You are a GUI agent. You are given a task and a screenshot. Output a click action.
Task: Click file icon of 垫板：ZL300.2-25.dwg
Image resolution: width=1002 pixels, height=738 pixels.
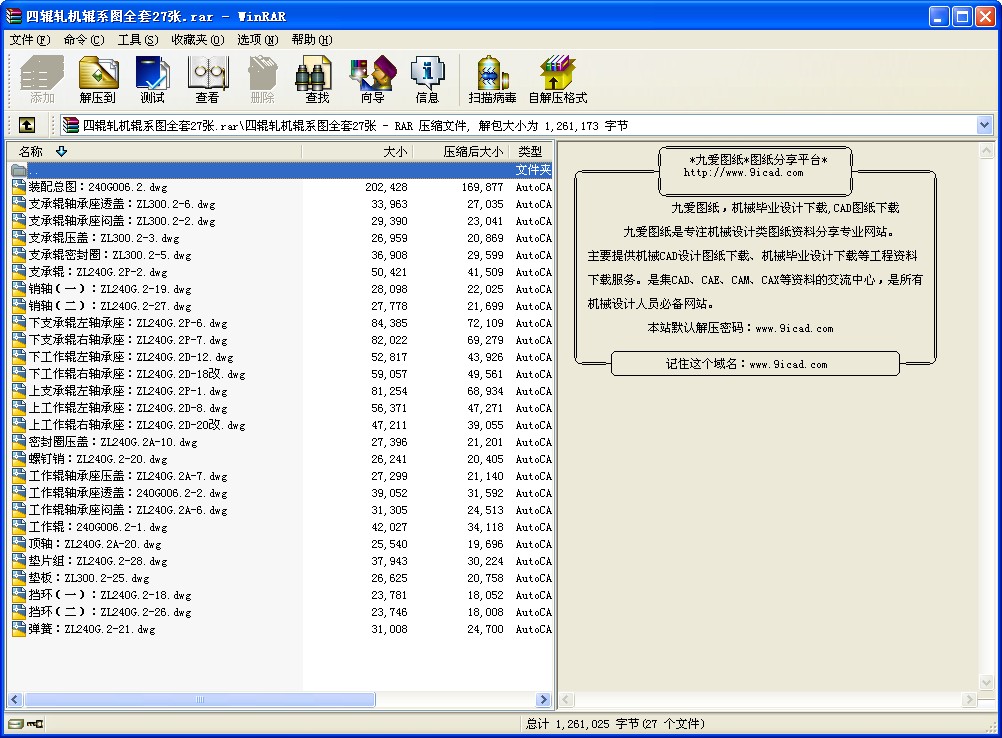point(19,578)
